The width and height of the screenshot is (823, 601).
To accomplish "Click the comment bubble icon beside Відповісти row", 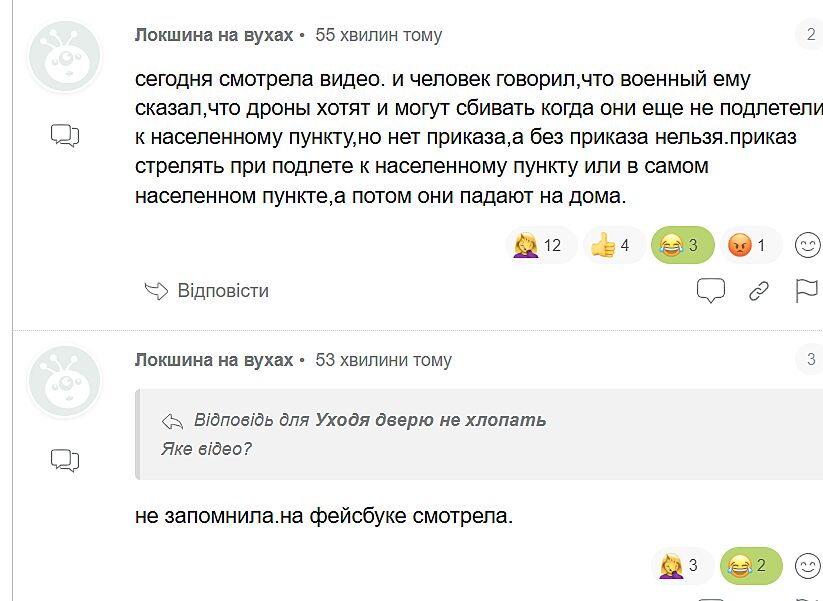I will 710,291.
